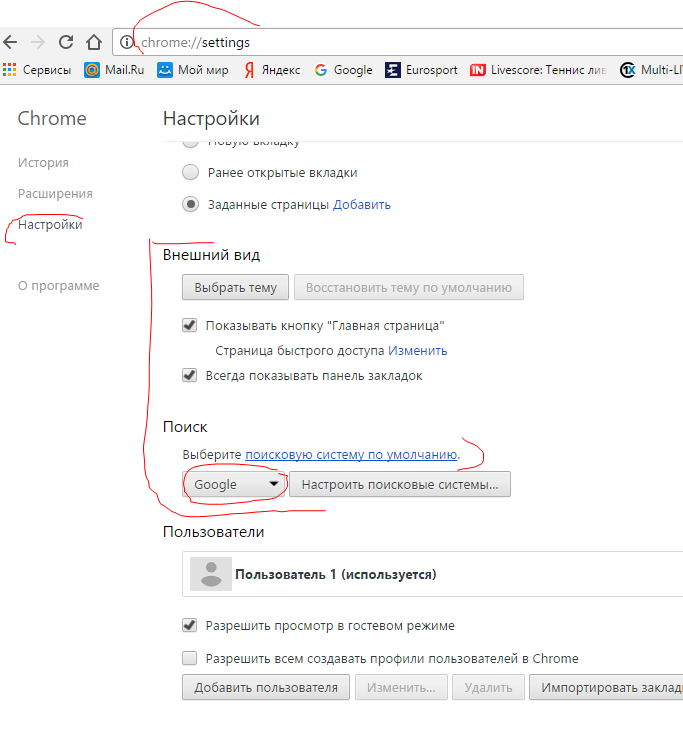Open поисковую систему по умолчанию link
The height and width of the screenshot is (729, 683).
(x=351, y=454)
